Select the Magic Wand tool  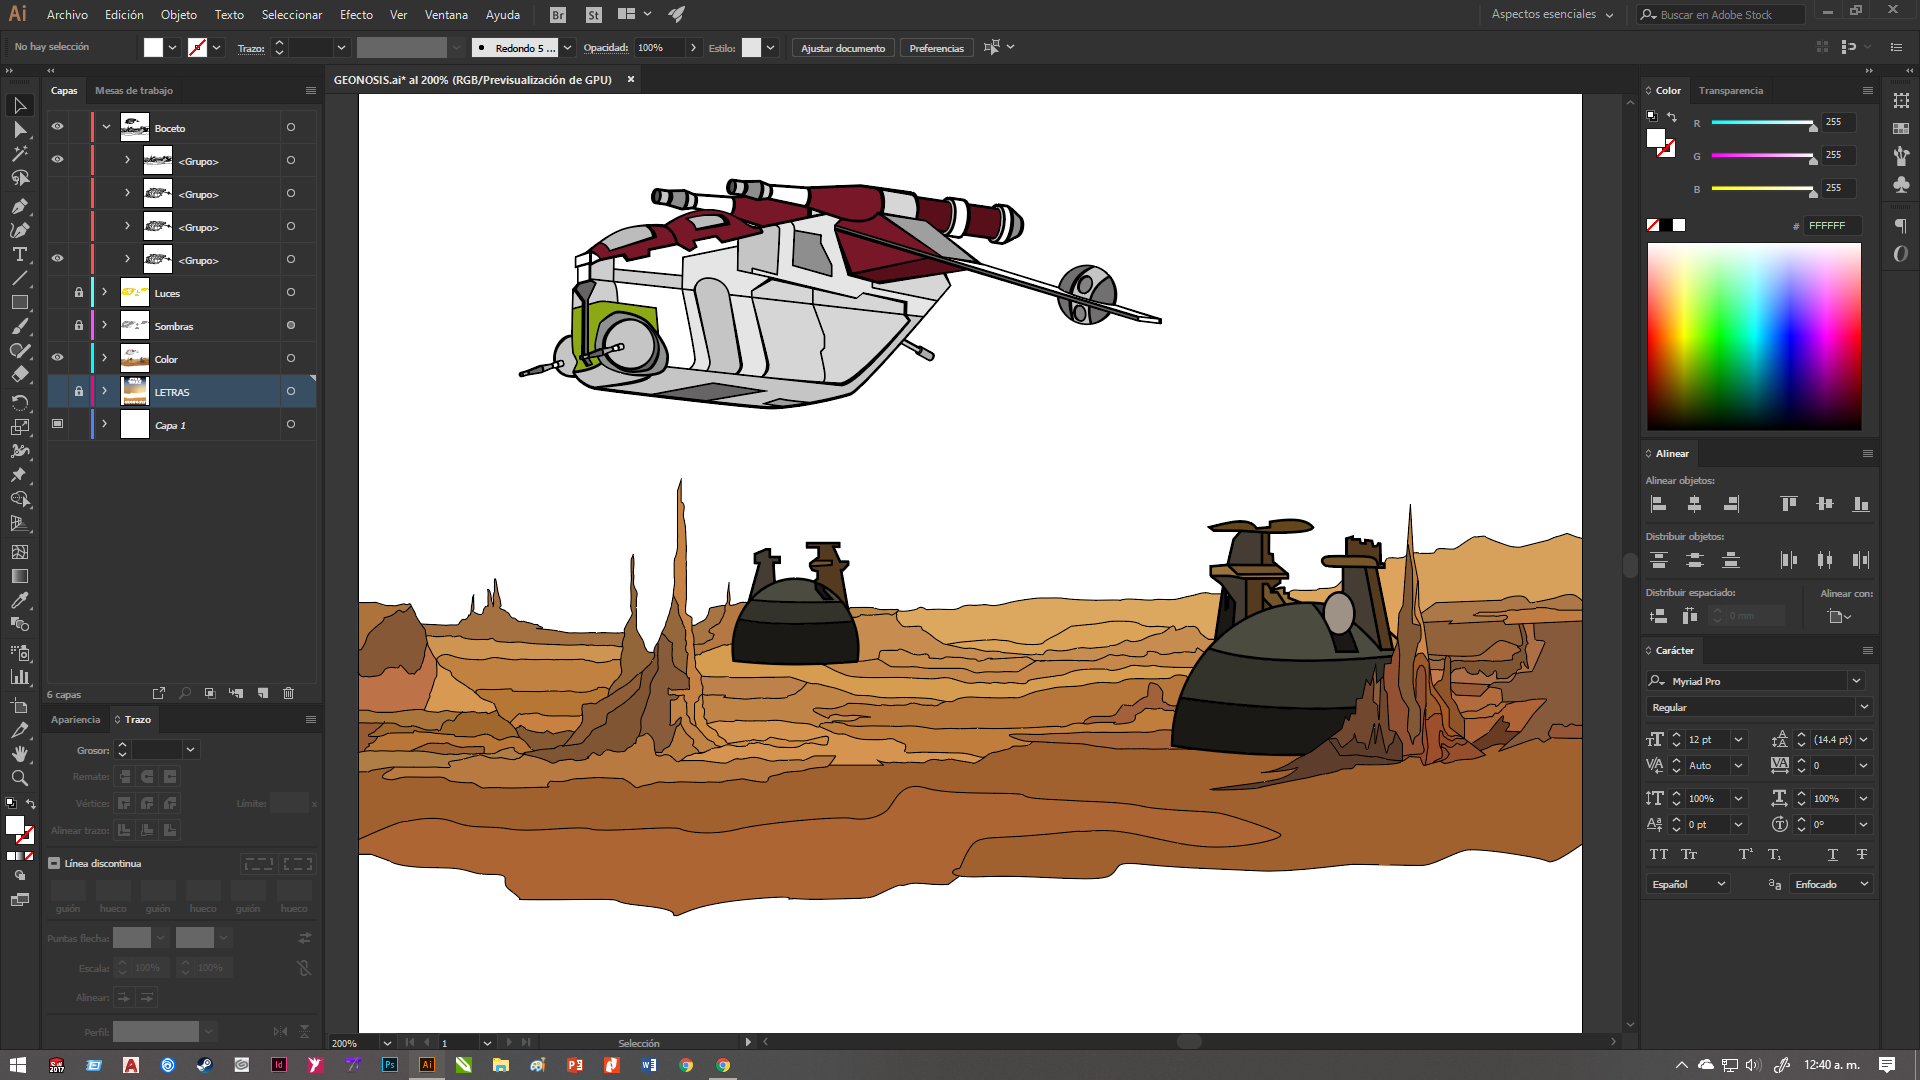[19, 154]
